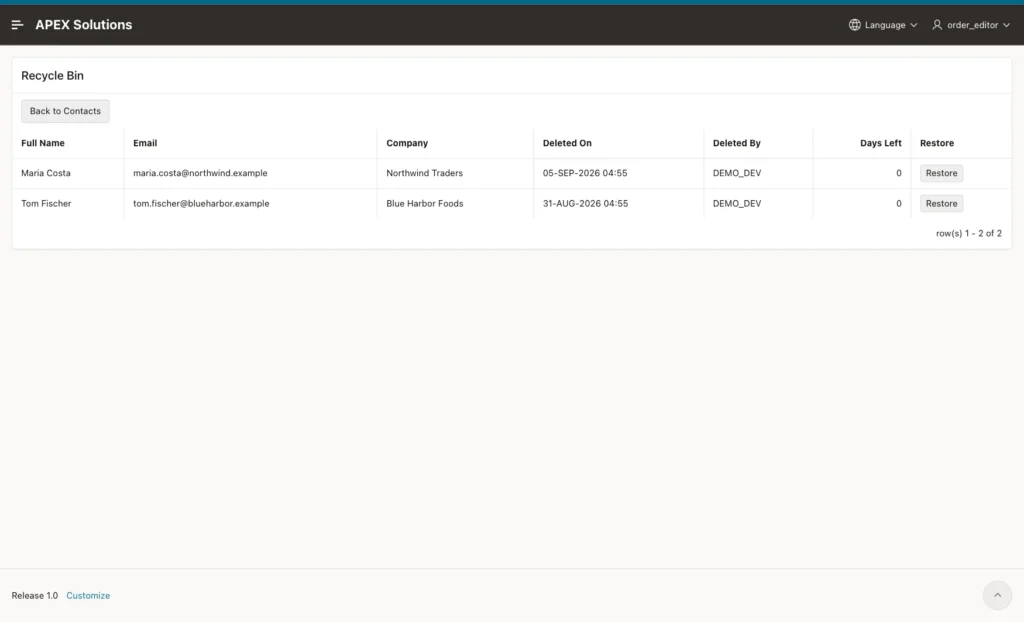1024x622 pixels.
Task: Expand the order_editor user menu chevron
Action: 1006,25
